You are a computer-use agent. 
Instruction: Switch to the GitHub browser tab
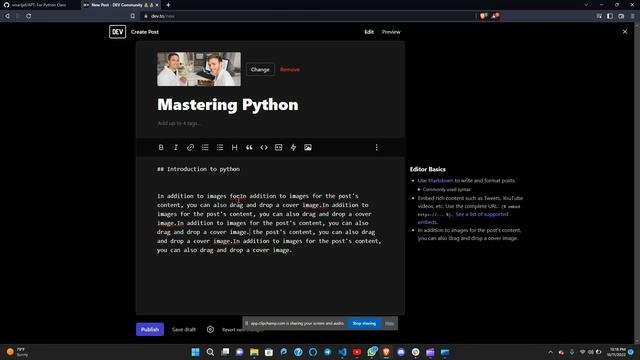[39, 5]
